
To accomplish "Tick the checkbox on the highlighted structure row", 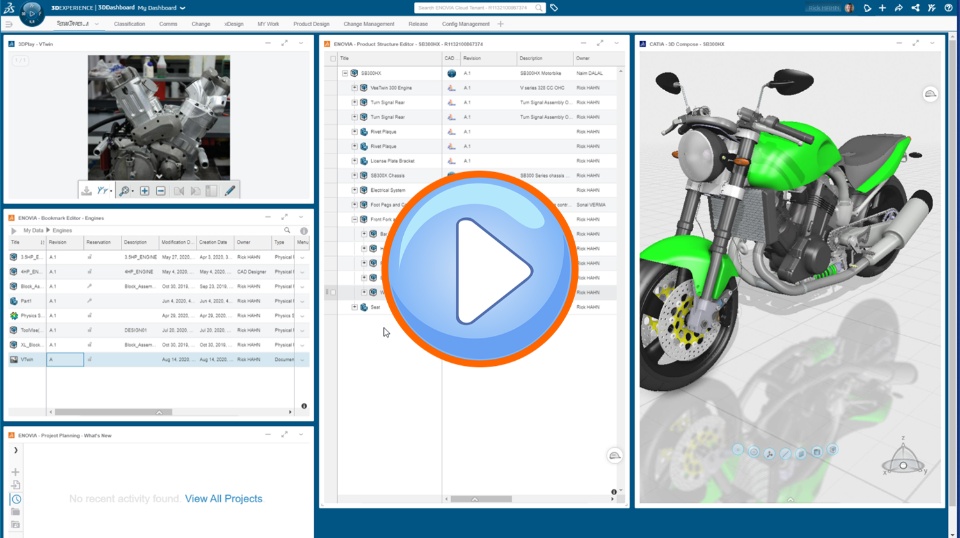I will 333,293.
